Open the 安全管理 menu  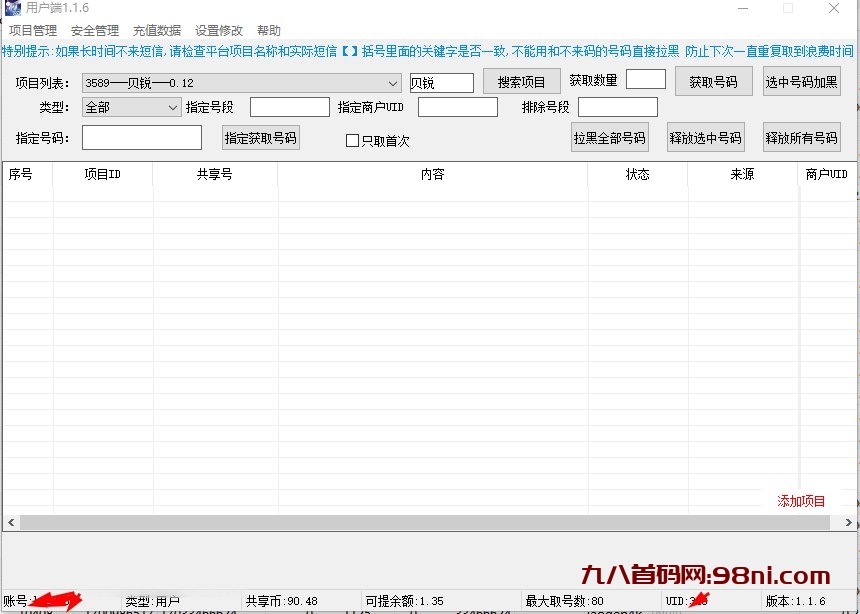click(94, 30)
